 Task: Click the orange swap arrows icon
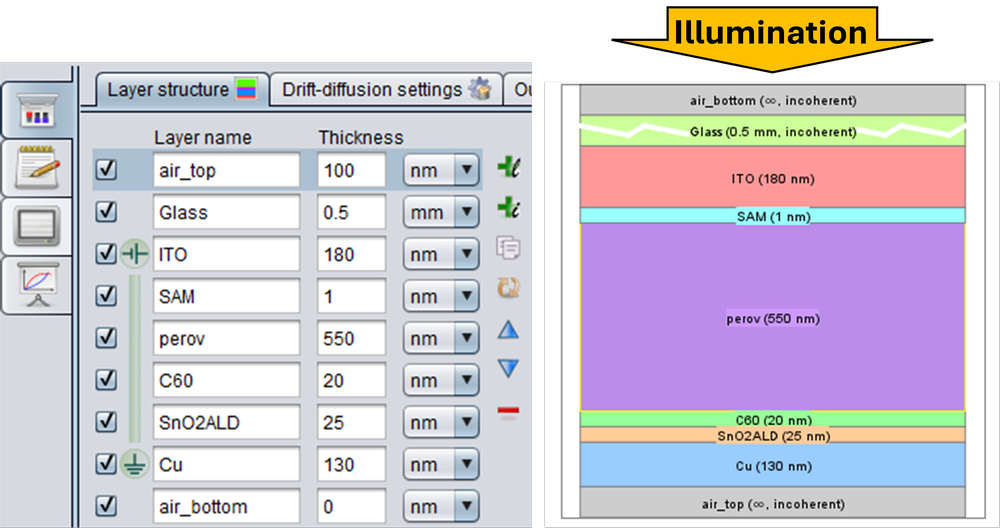[508, 288]
